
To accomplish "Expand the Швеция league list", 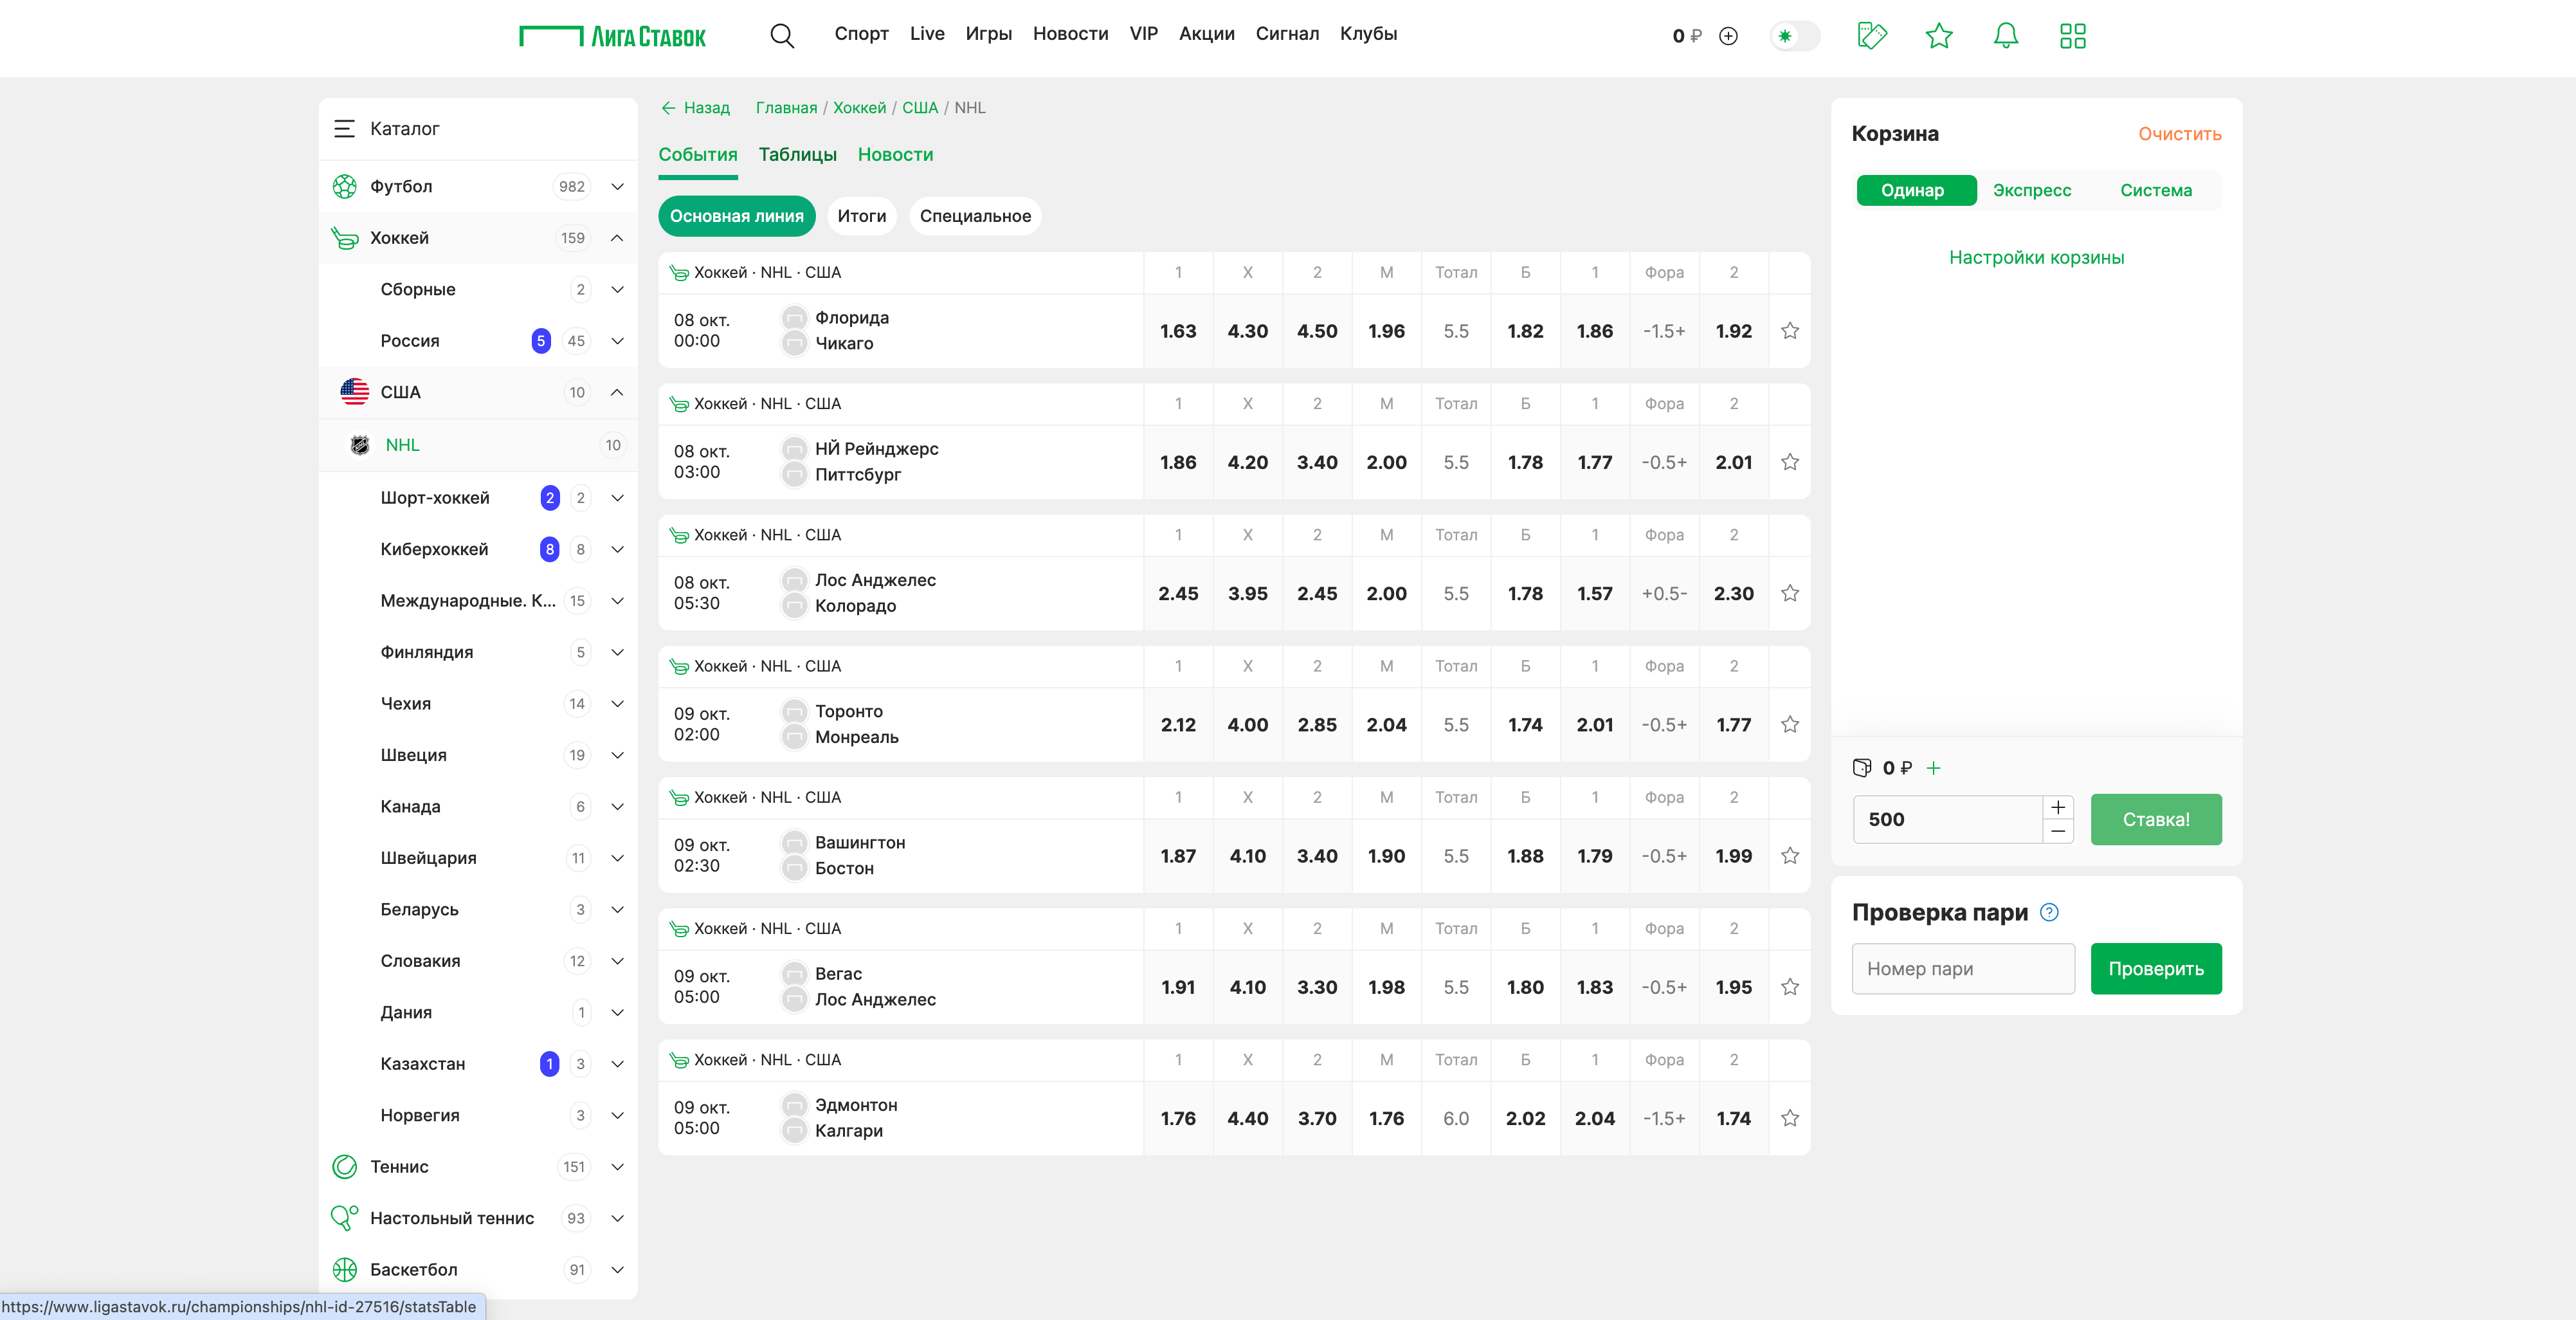I will (617, 755).
